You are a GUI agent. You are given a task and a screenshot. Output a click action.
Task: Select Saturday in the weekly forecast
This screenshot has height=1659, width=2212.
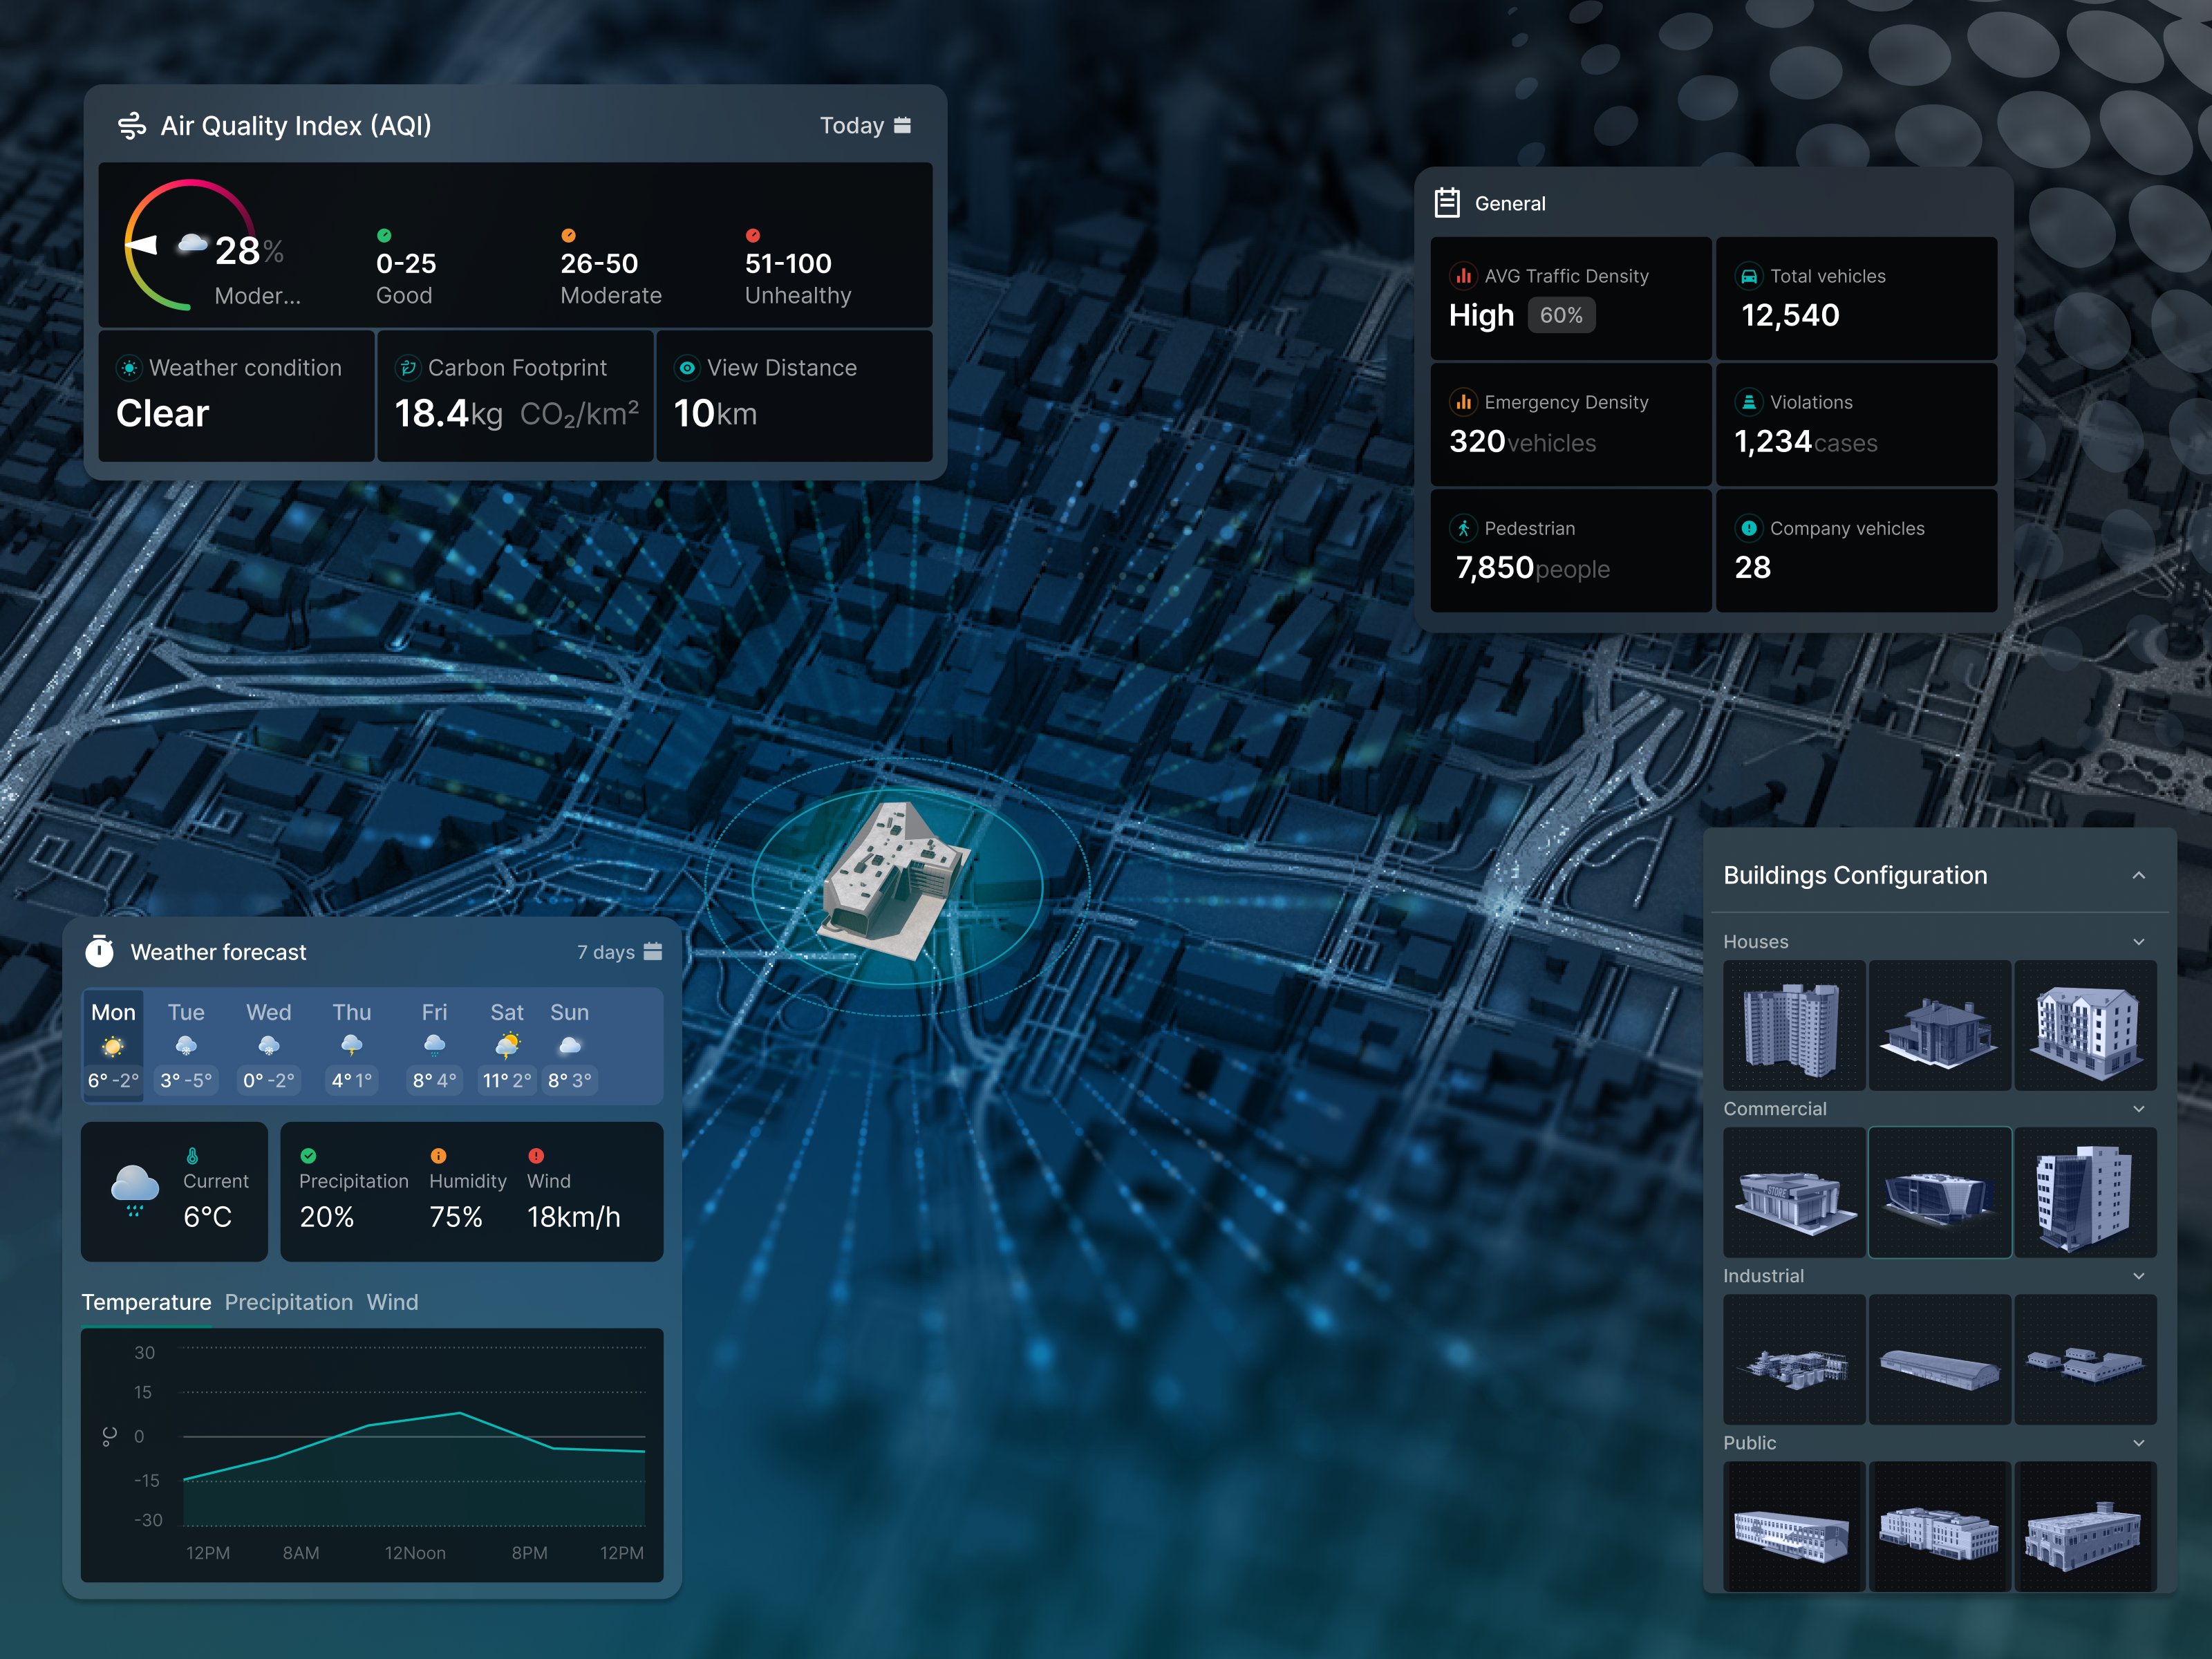click(507, 1045)
